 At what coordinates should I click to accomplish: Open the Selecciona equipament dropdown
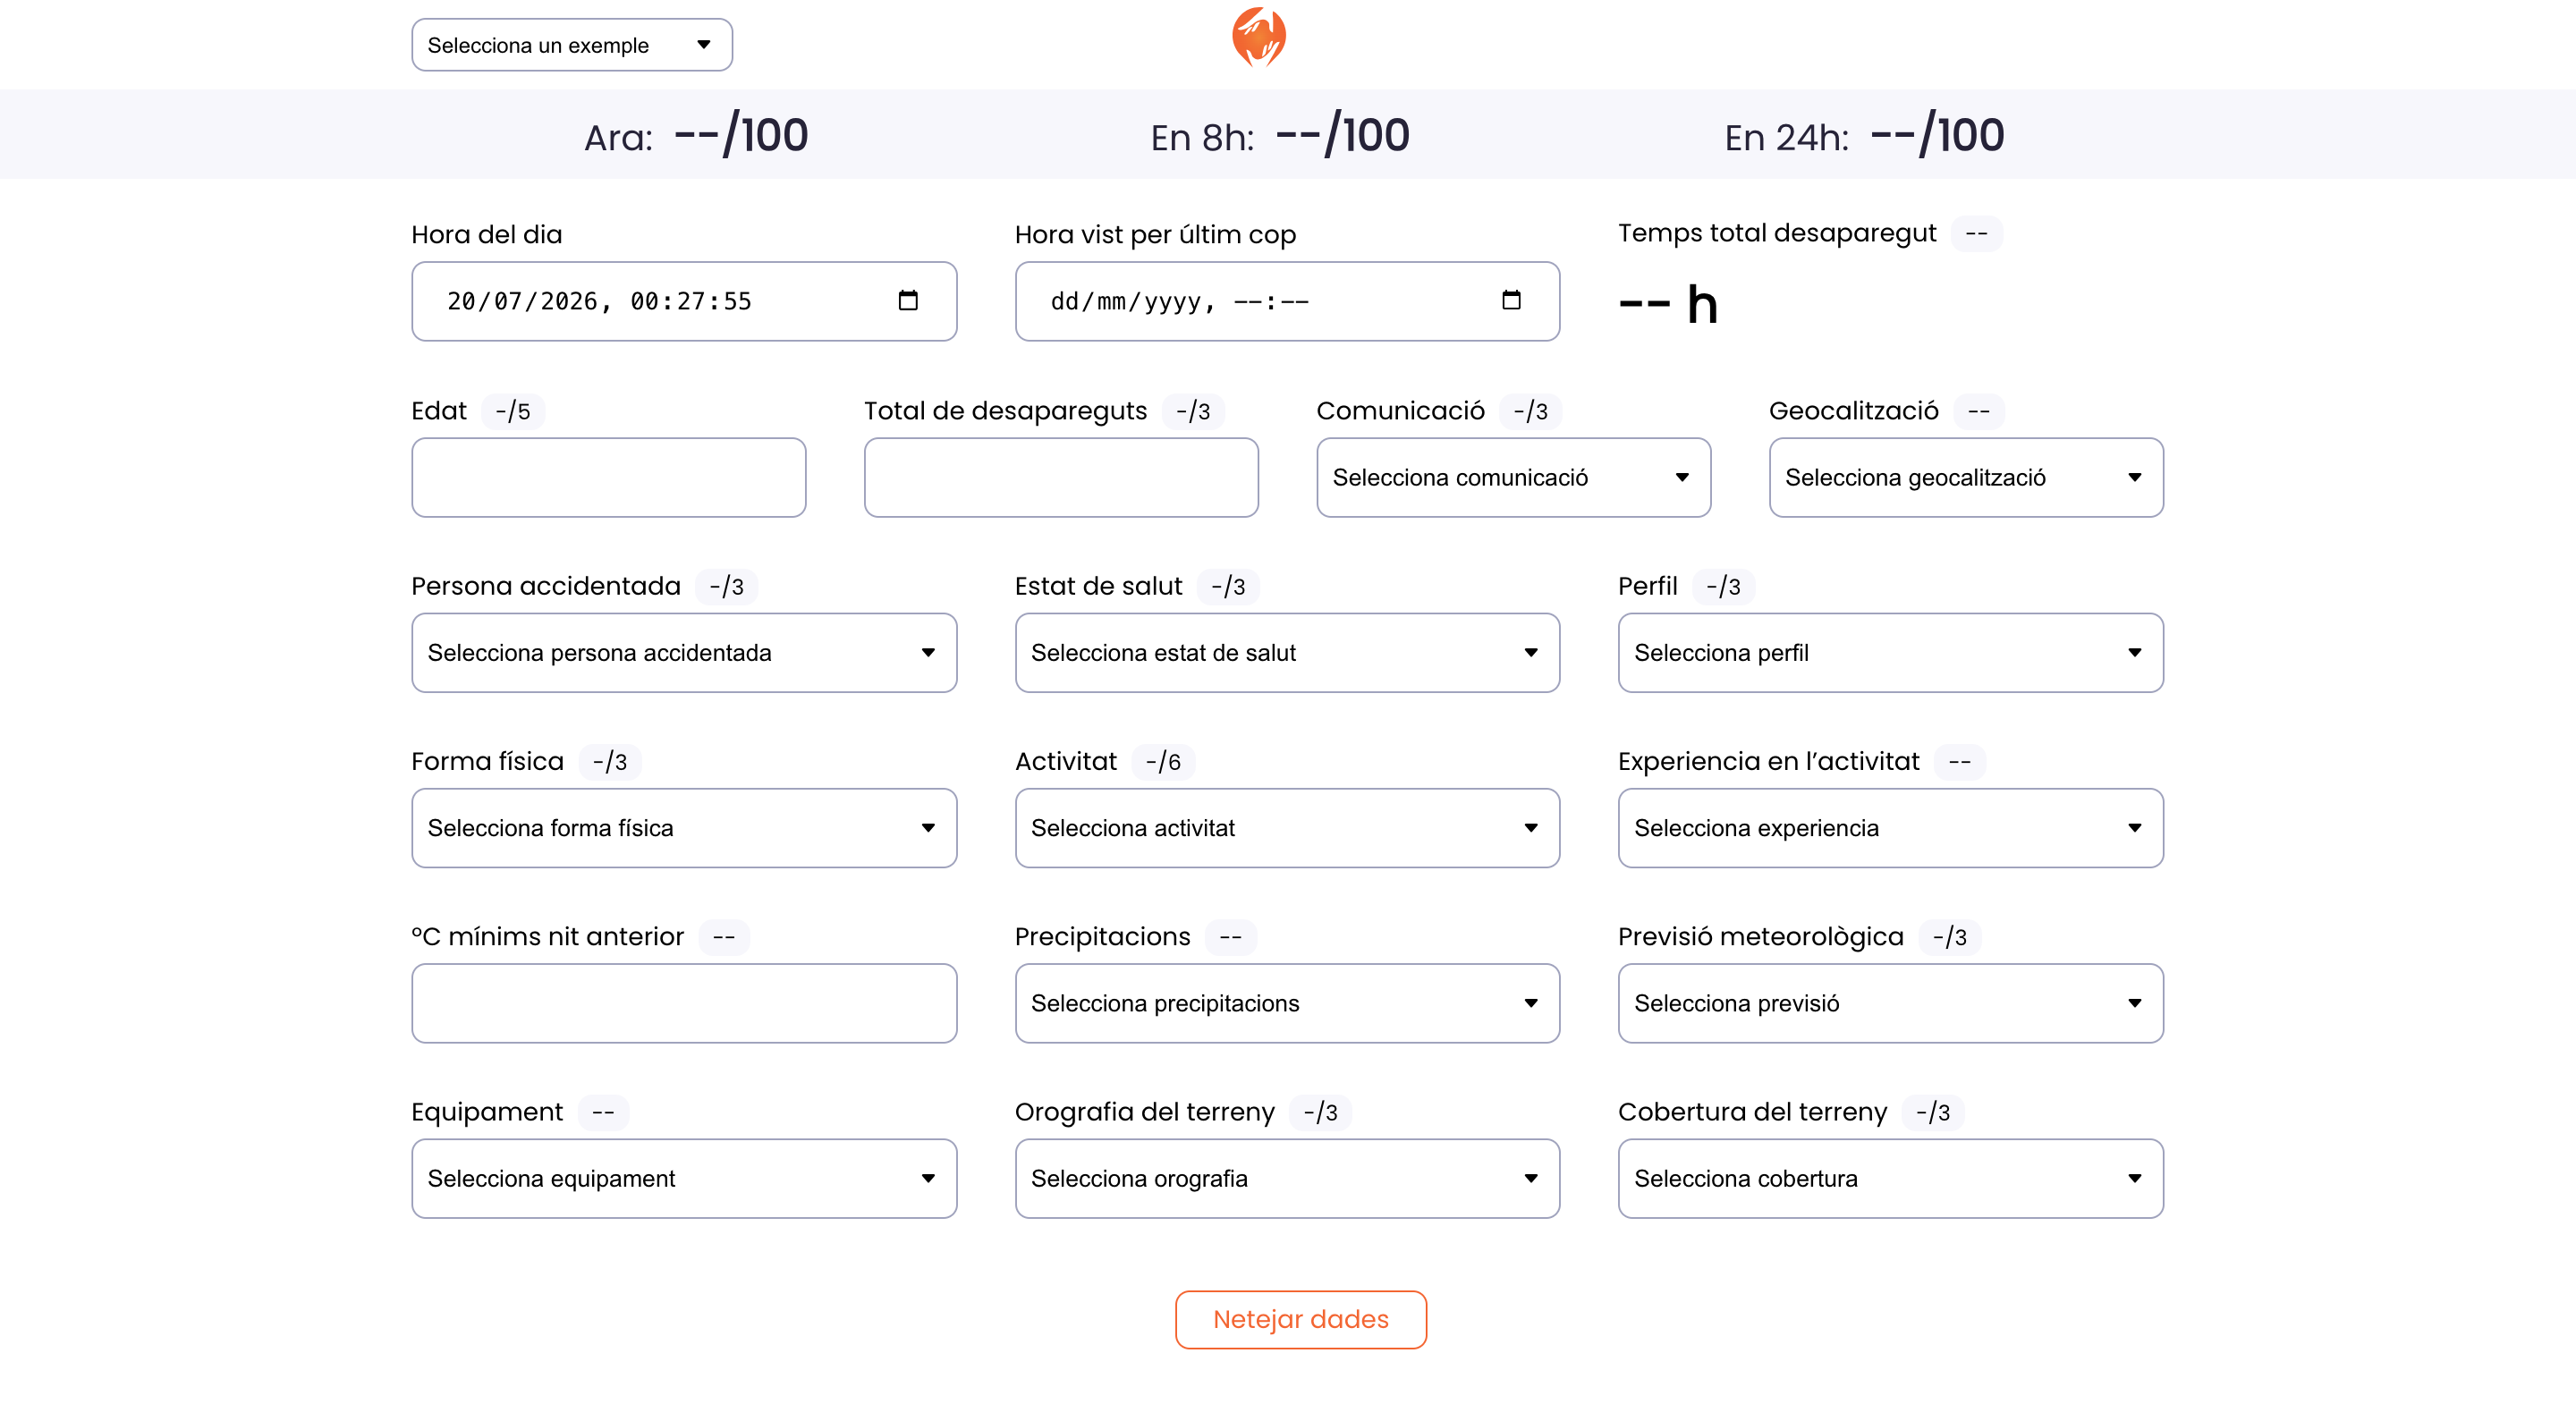click(x=684, y=1178)
